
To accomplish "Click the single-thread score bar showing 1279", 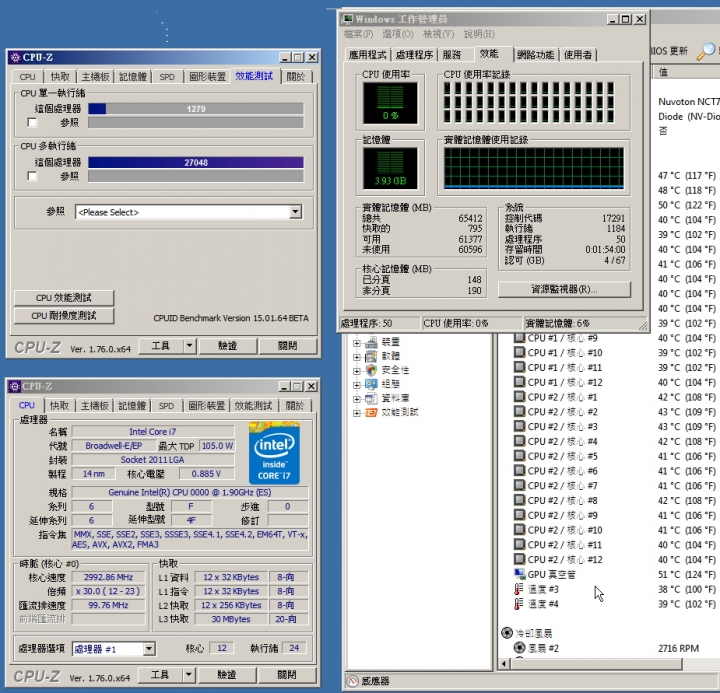I will click(196, 109).
